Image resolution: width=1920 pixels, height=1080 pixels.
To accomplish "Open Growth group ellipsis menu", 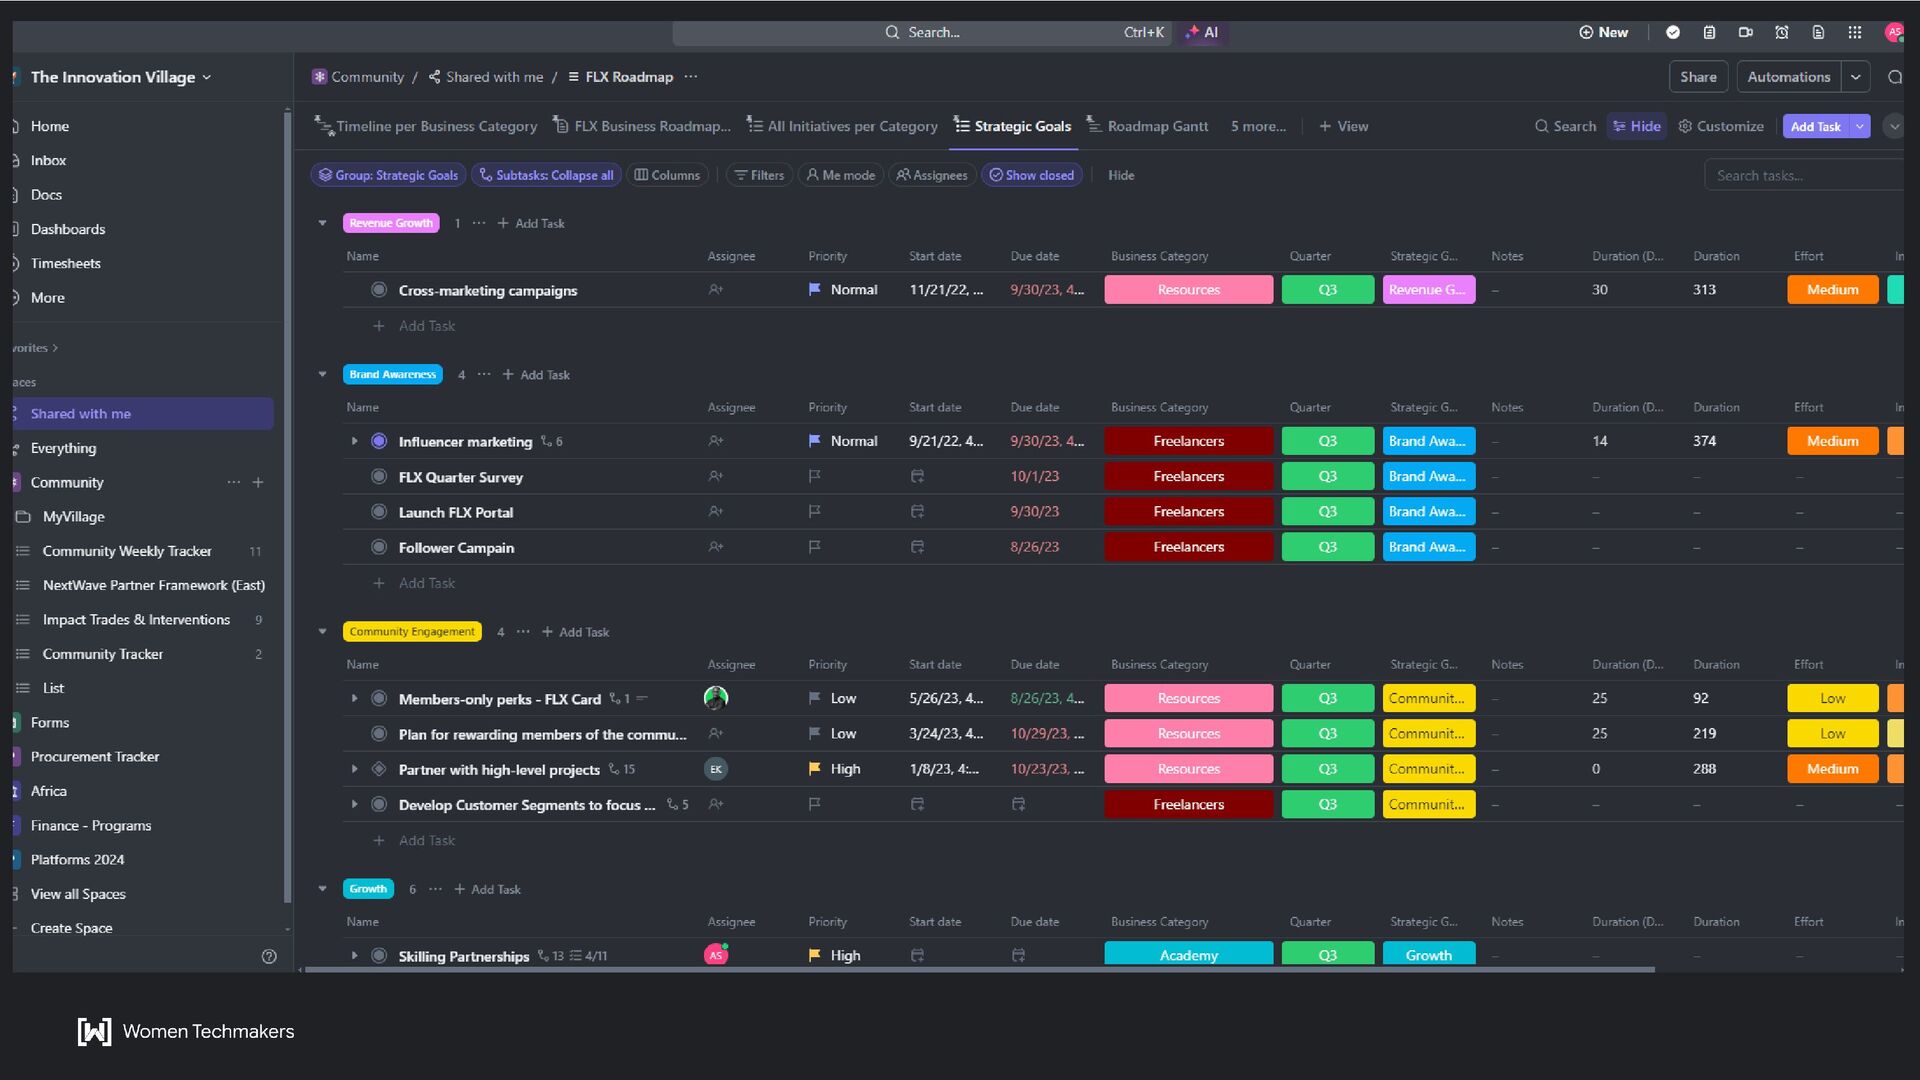I will click(435, 889).
